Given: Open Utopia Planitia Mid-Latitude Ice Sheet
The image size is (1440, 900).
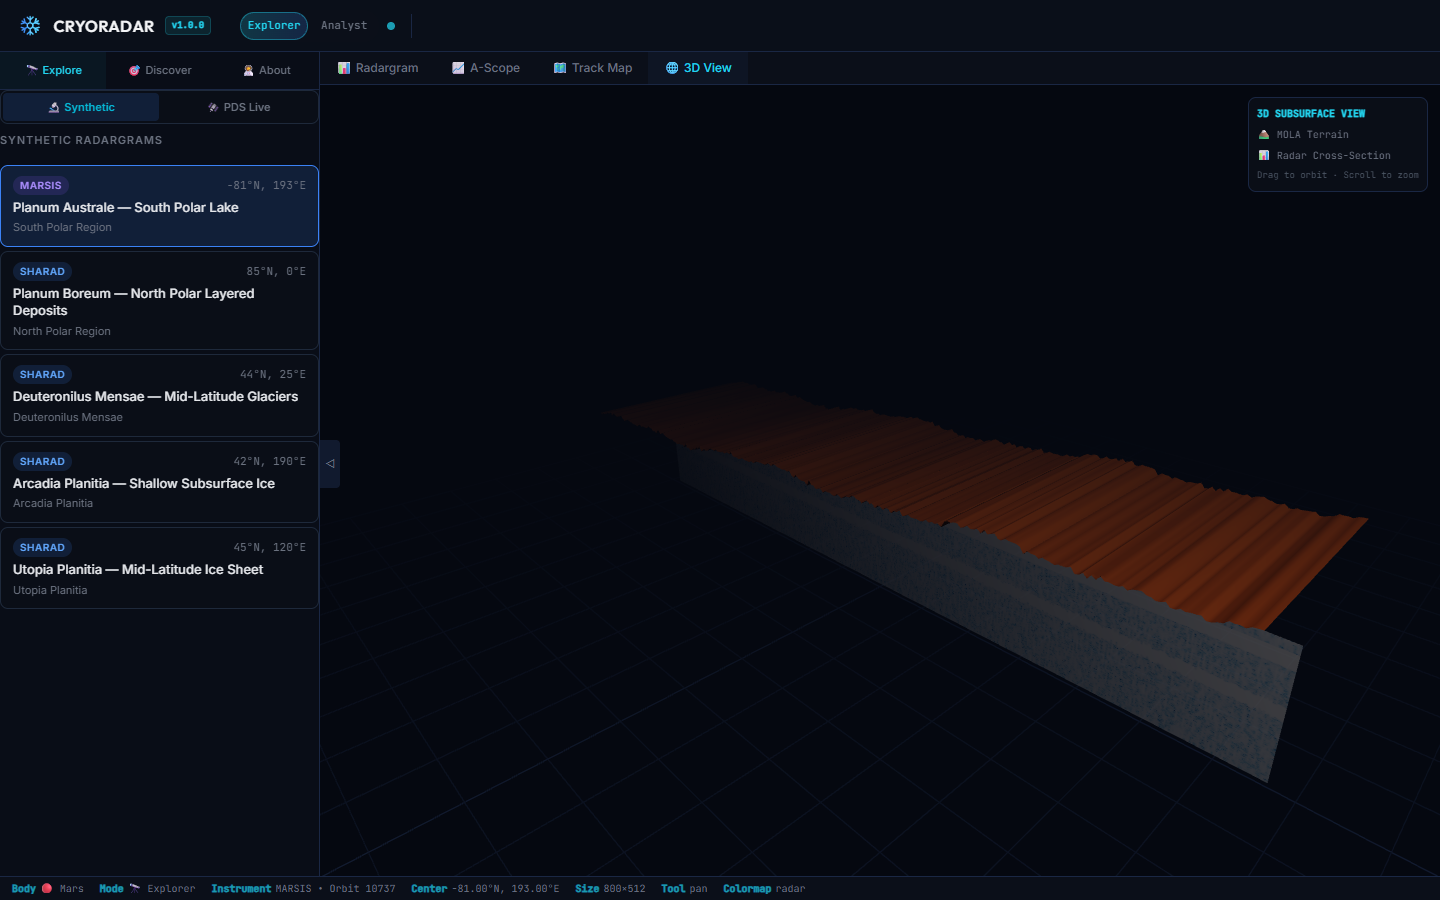Looking at the screenshot, I should (159, 569).
